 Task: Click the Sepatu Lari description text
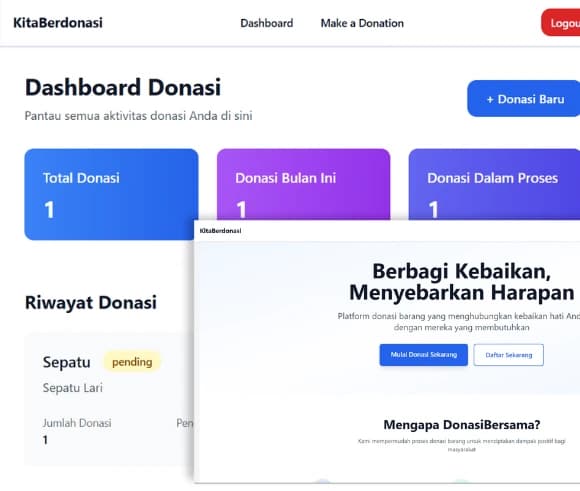pyautogui.click(x=73, y=388)
